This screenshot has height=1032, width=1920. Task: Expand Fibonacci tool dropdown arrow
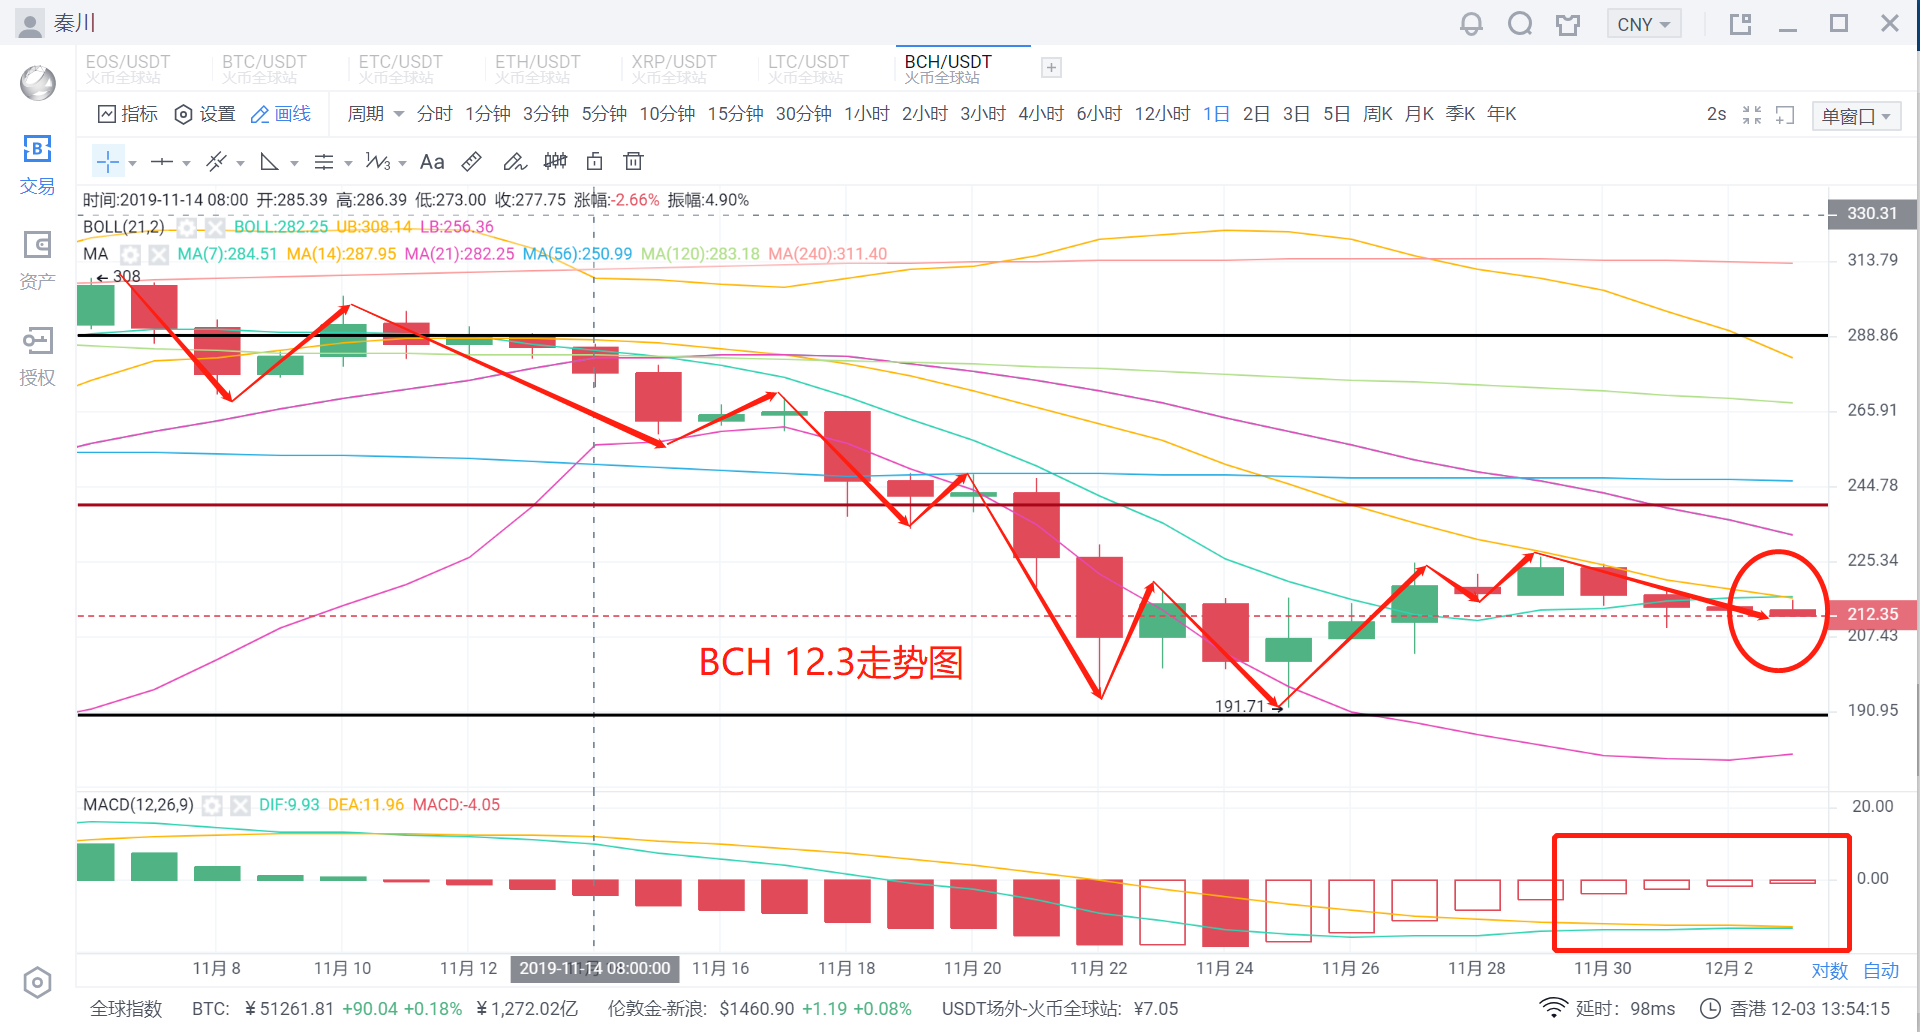[x=348, y=163]
